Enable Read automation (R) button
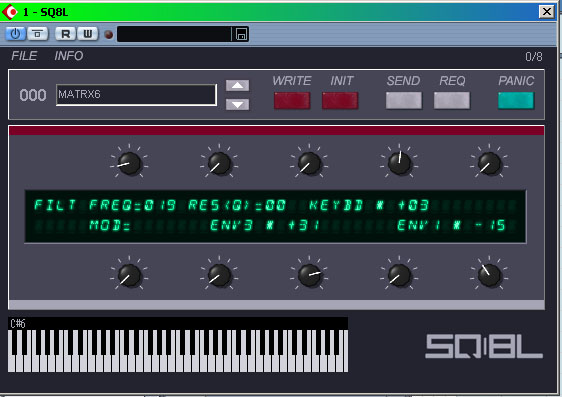The image size is (562, 397). tap(66, 34)
